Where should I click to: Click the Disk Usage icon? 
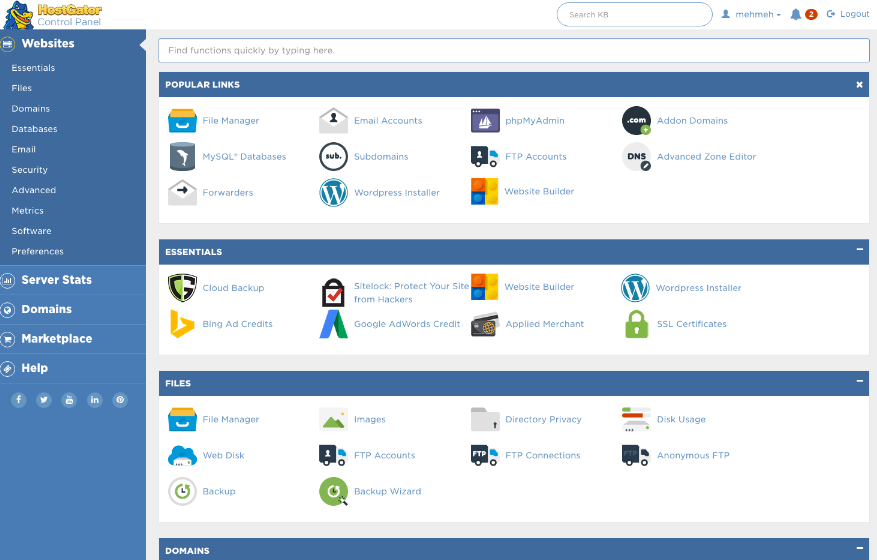coord(636,420)
